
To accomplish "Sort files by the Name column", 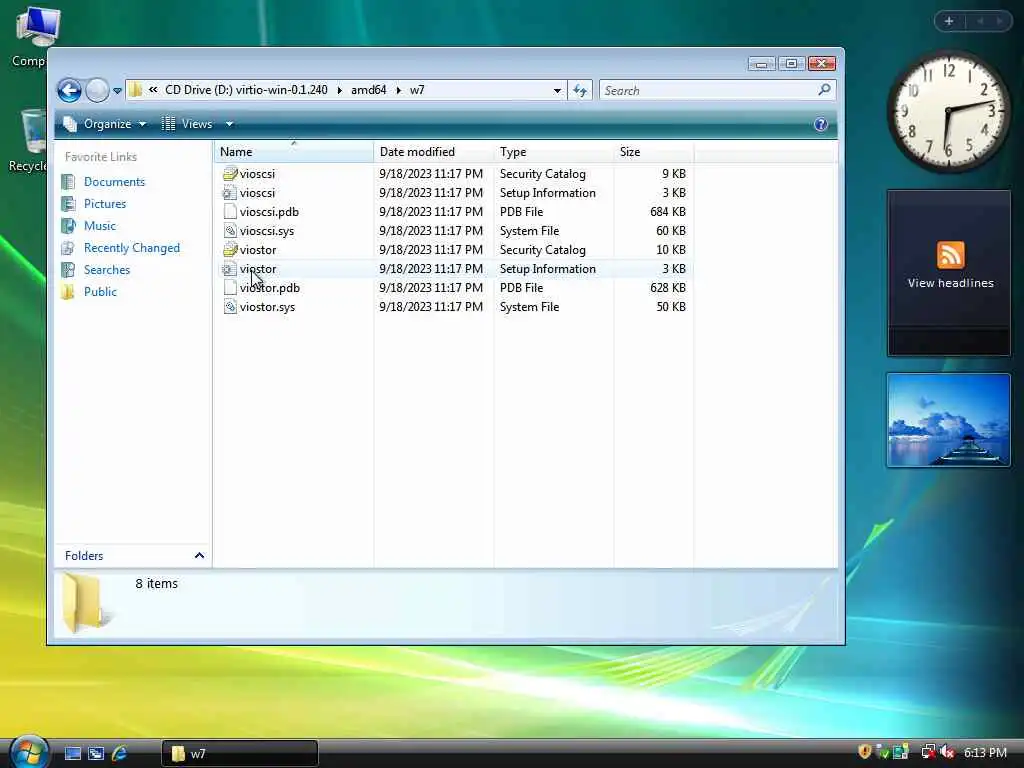I will [x=294, y=152].
